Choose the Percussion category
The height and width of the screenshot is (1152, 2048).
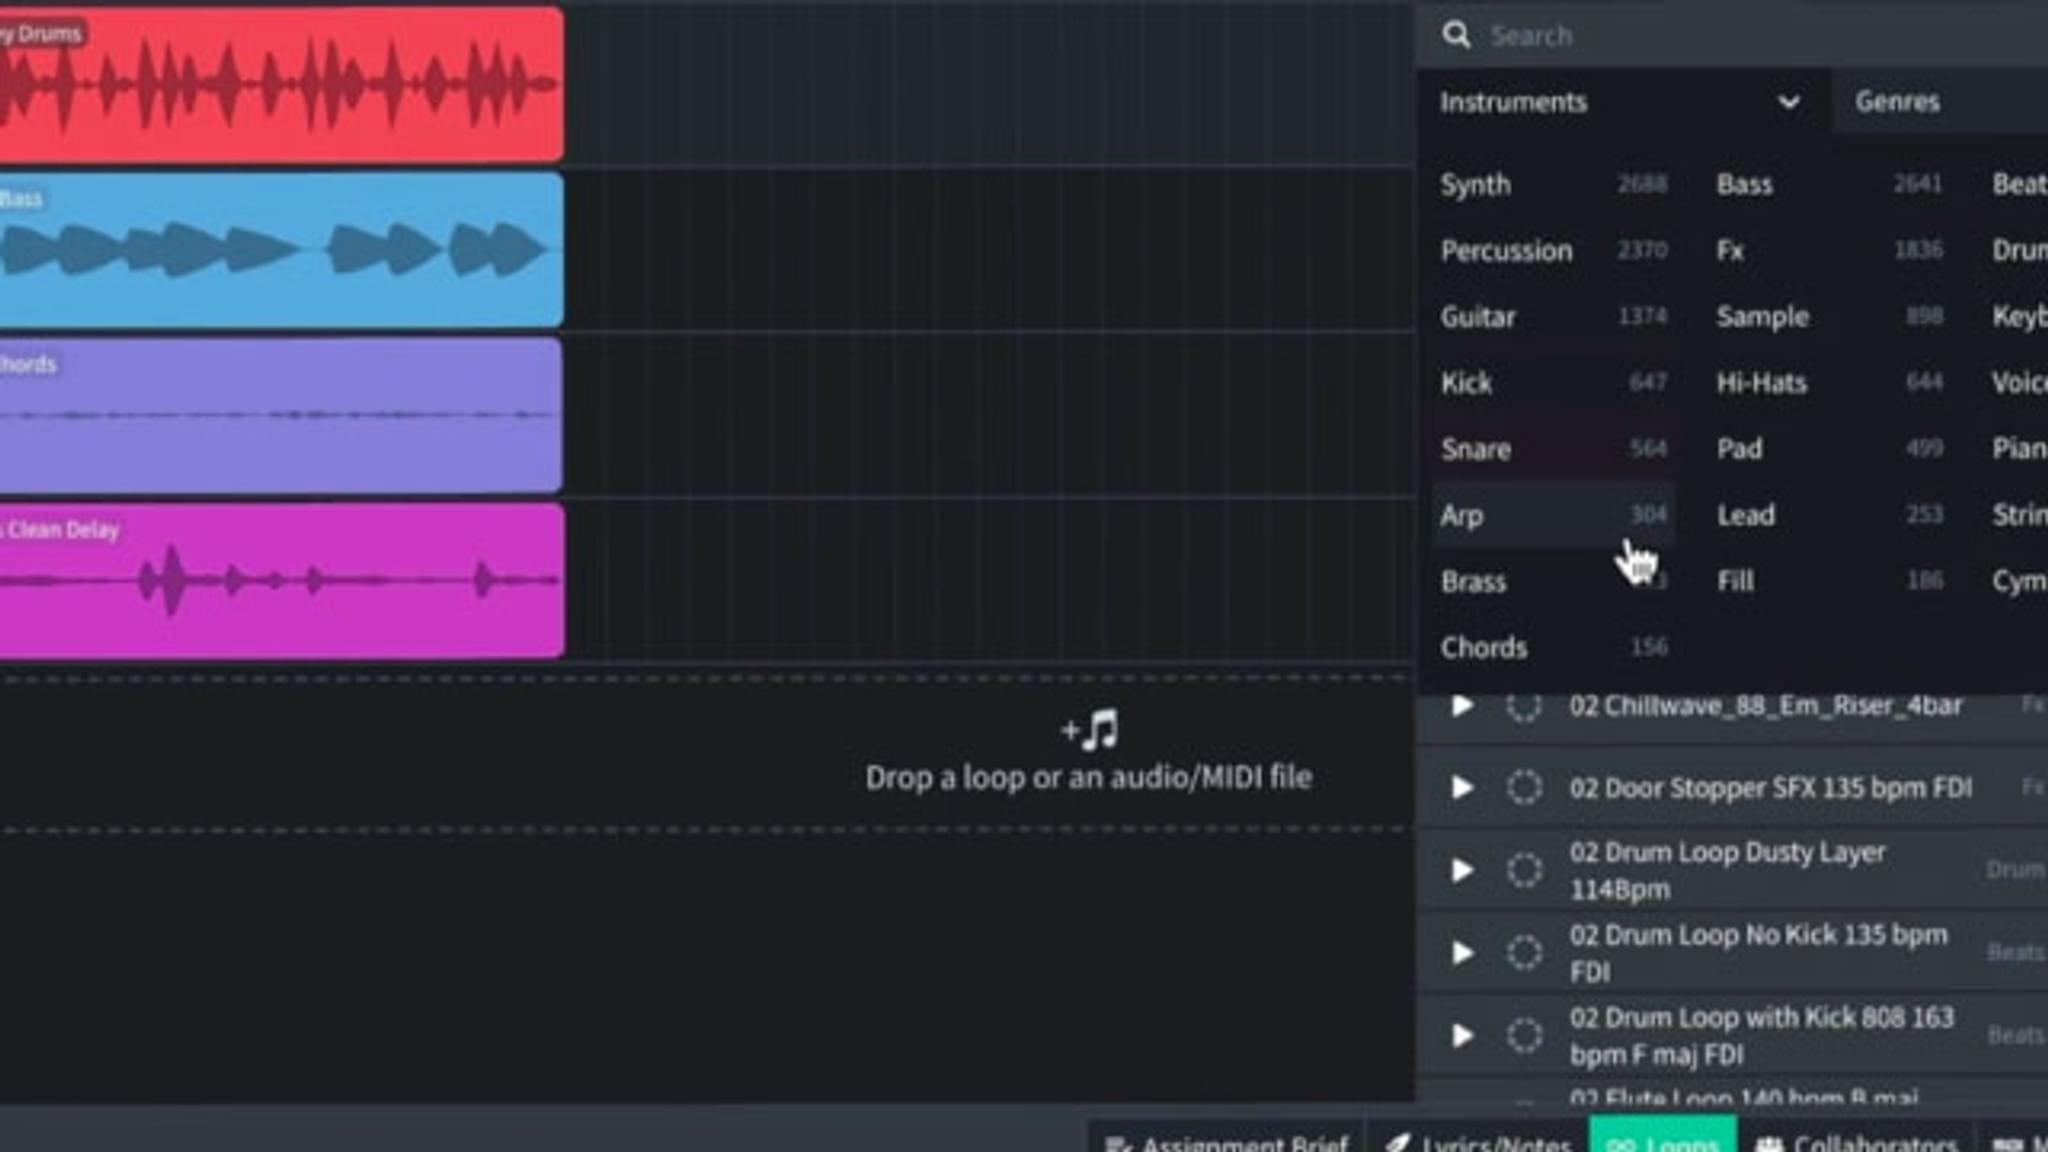click(1506, 251)
